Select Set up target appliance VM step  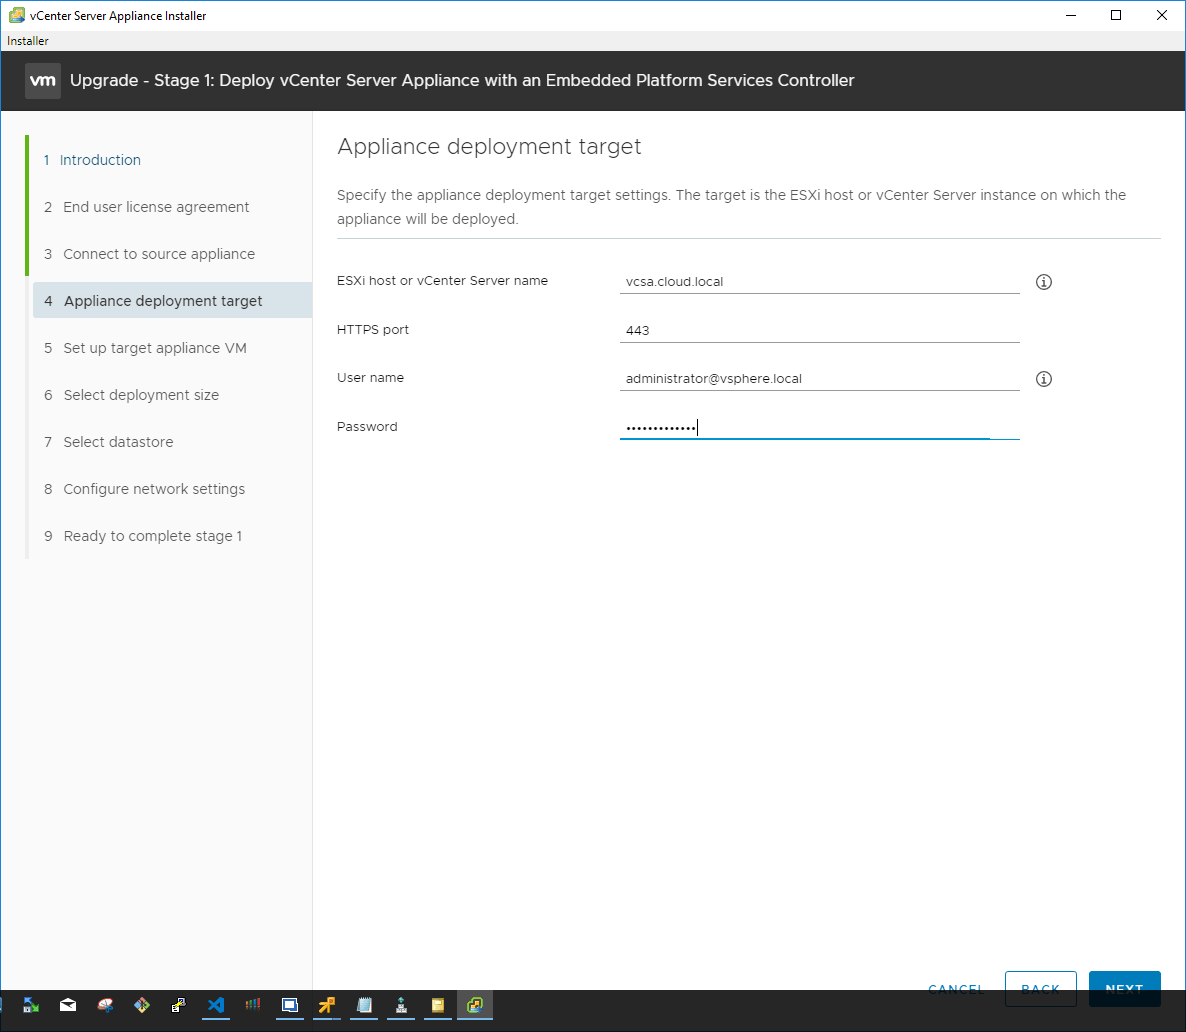click(x=145, y=348)
